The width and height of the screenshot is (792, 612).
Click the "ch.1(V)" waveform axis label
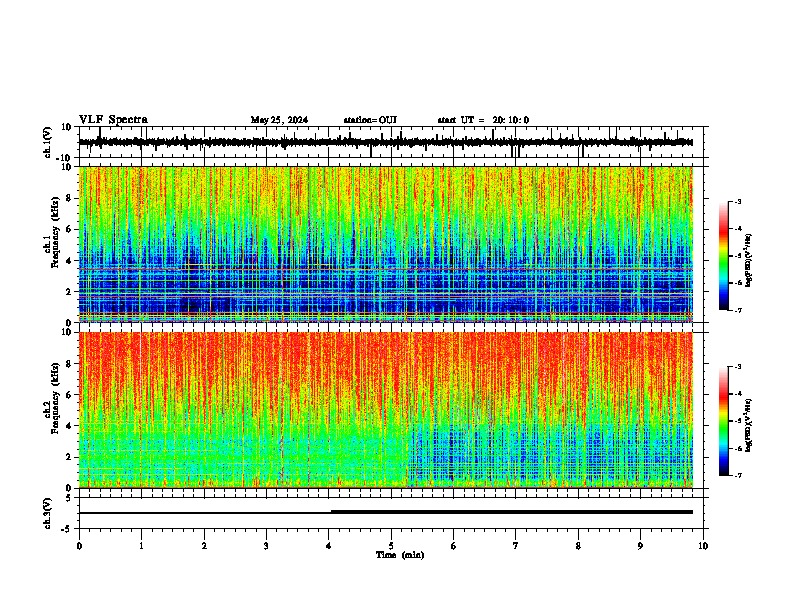click(x=48, y=142)
